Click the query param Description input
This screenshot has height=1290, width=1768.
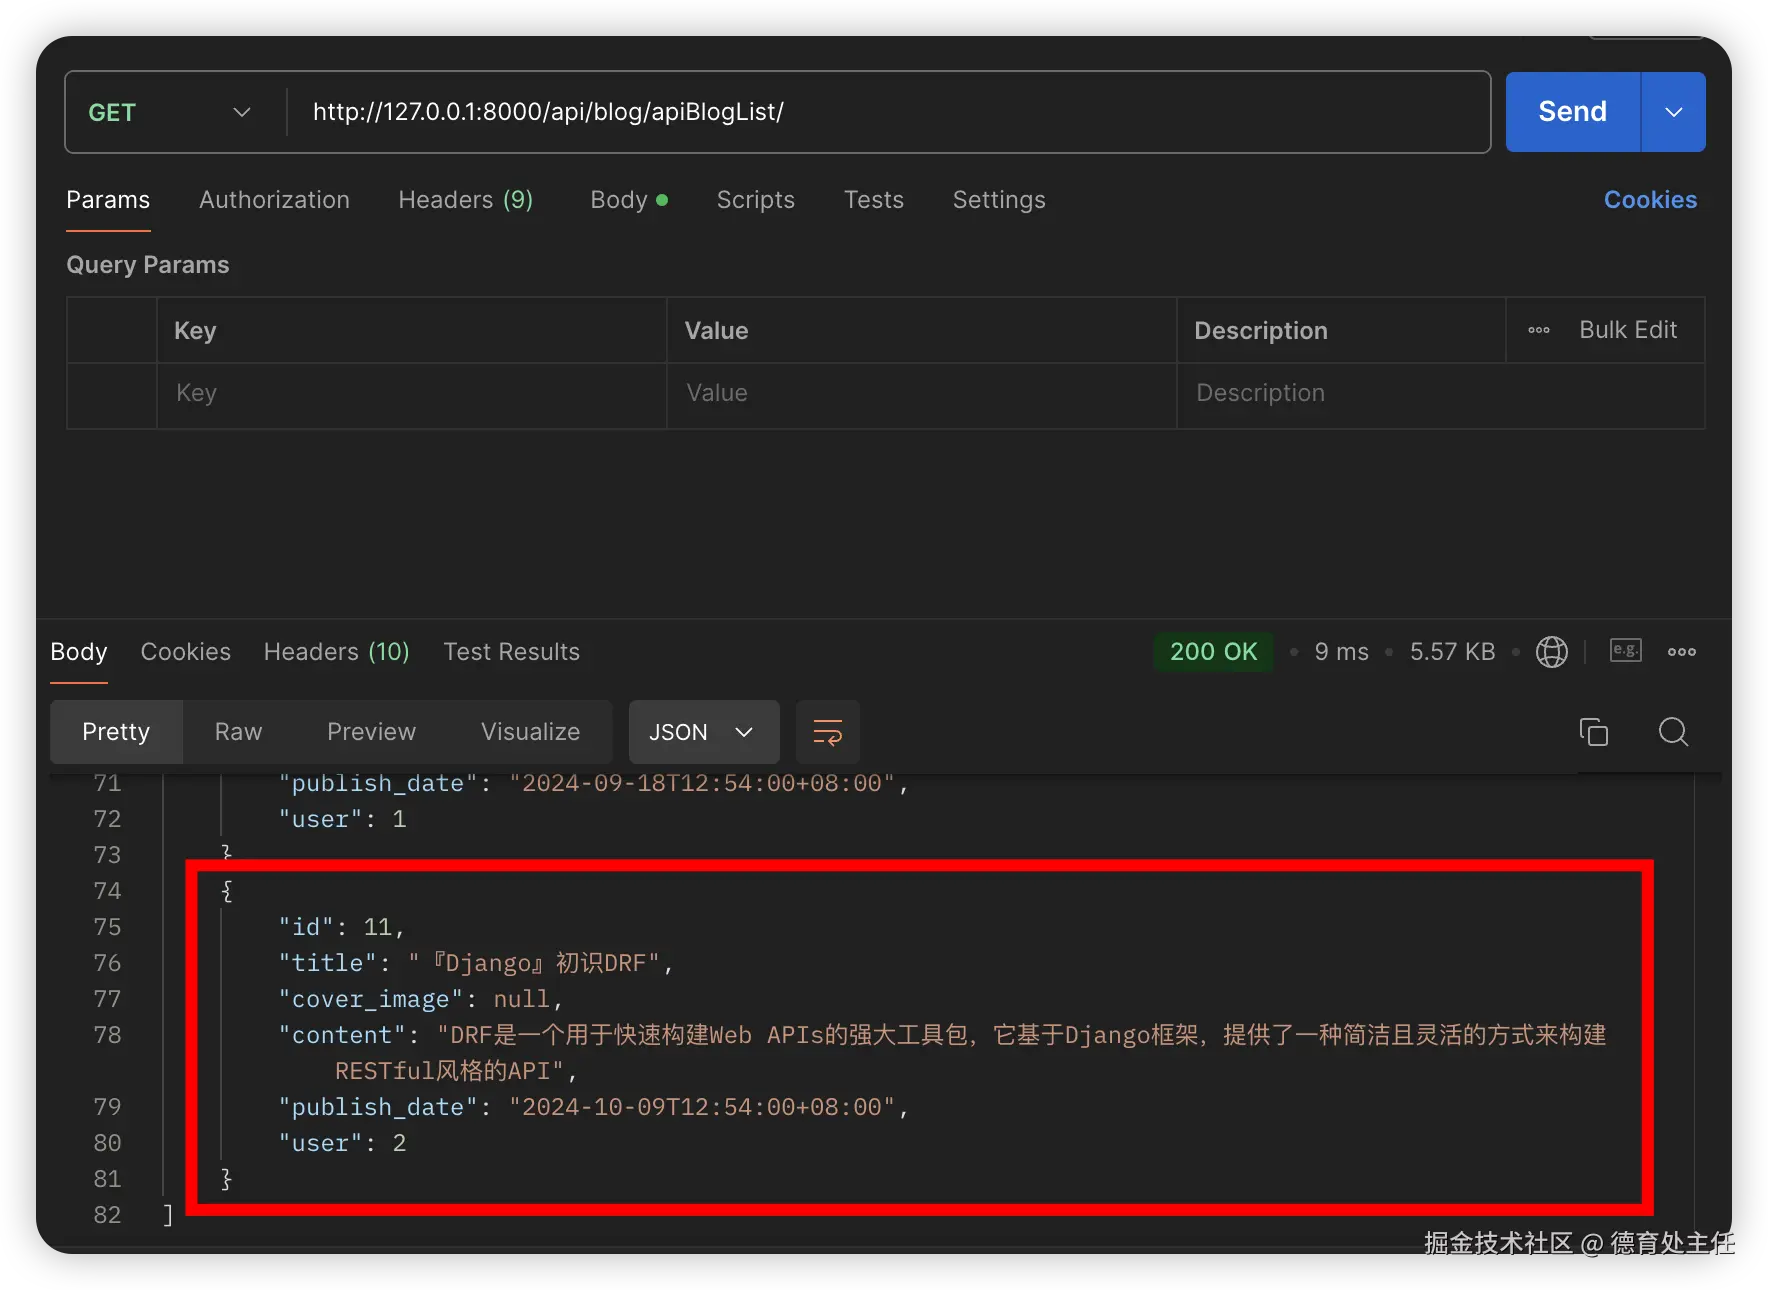click(1441, 394)
